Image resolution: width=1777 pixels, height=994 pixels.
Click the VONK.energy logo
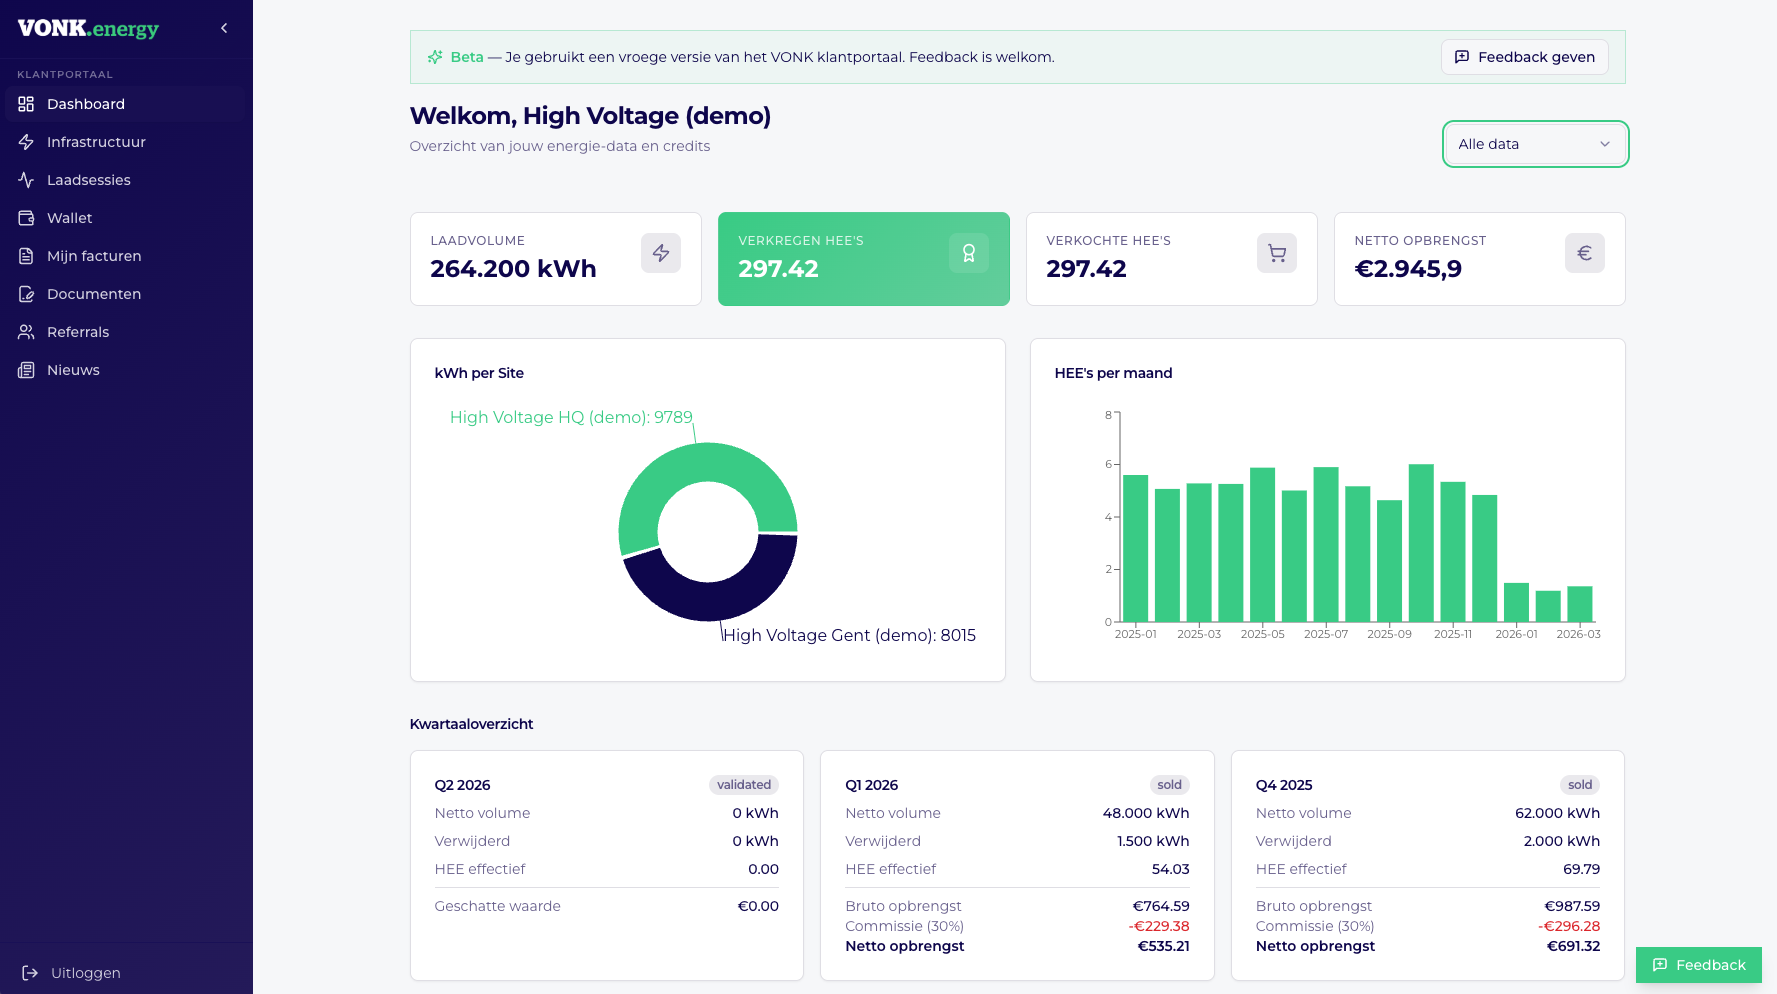click(x=88, y=28)
